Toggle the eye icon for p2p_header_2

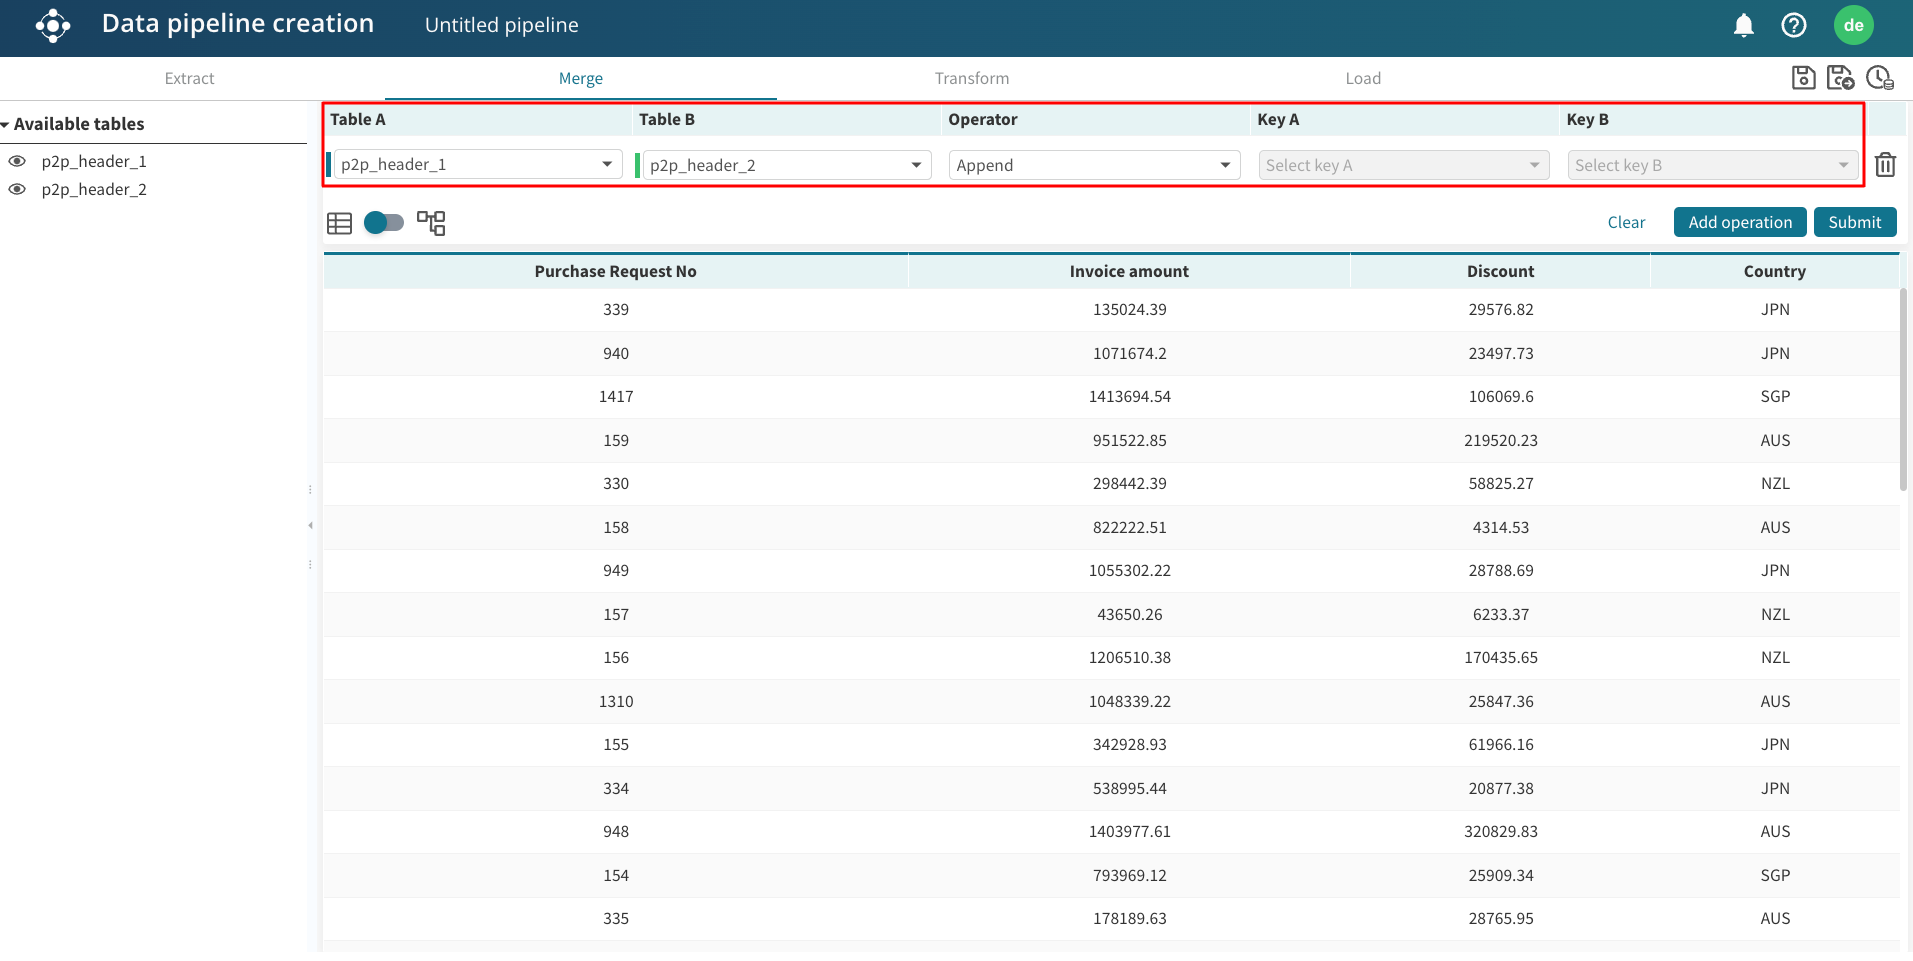[x=17, y=189]
